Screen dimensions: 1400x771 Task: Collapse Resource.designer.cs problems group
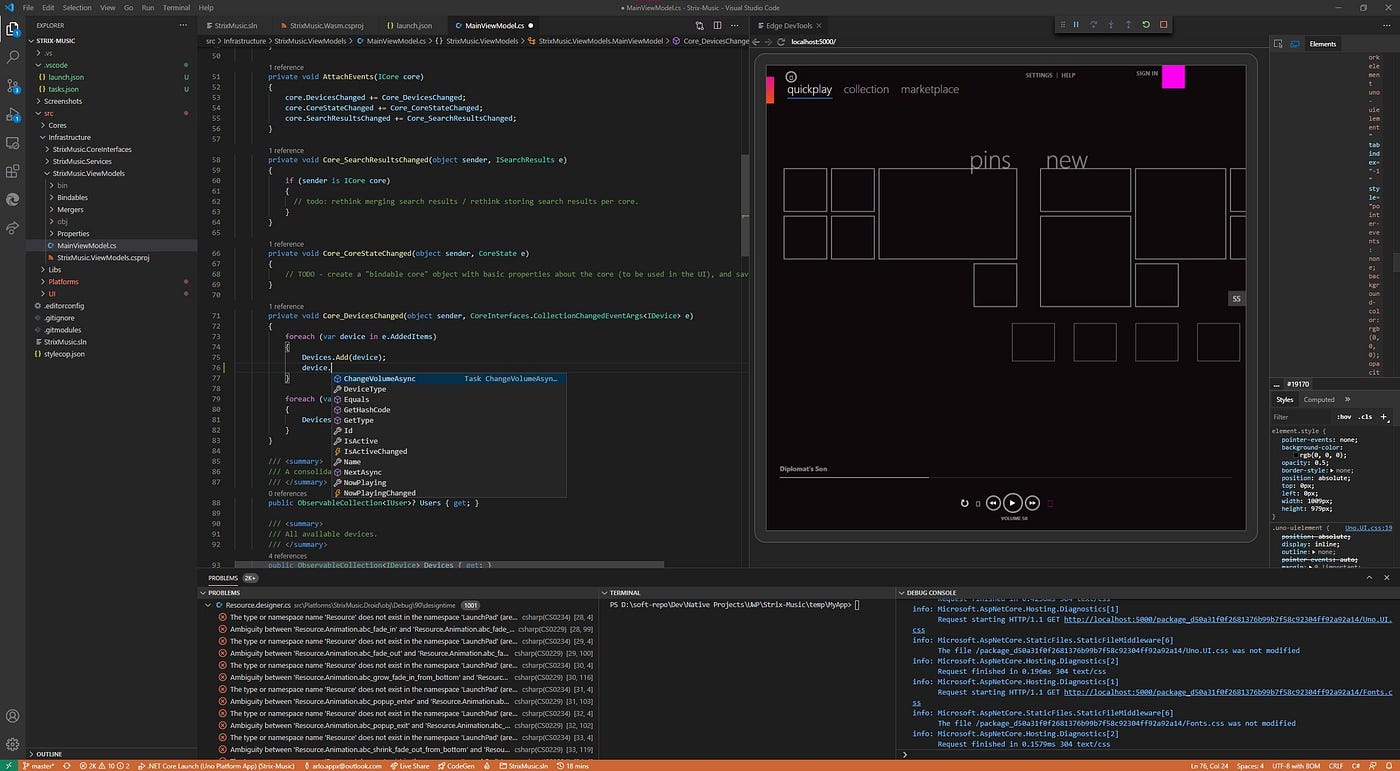click(209, 605)
